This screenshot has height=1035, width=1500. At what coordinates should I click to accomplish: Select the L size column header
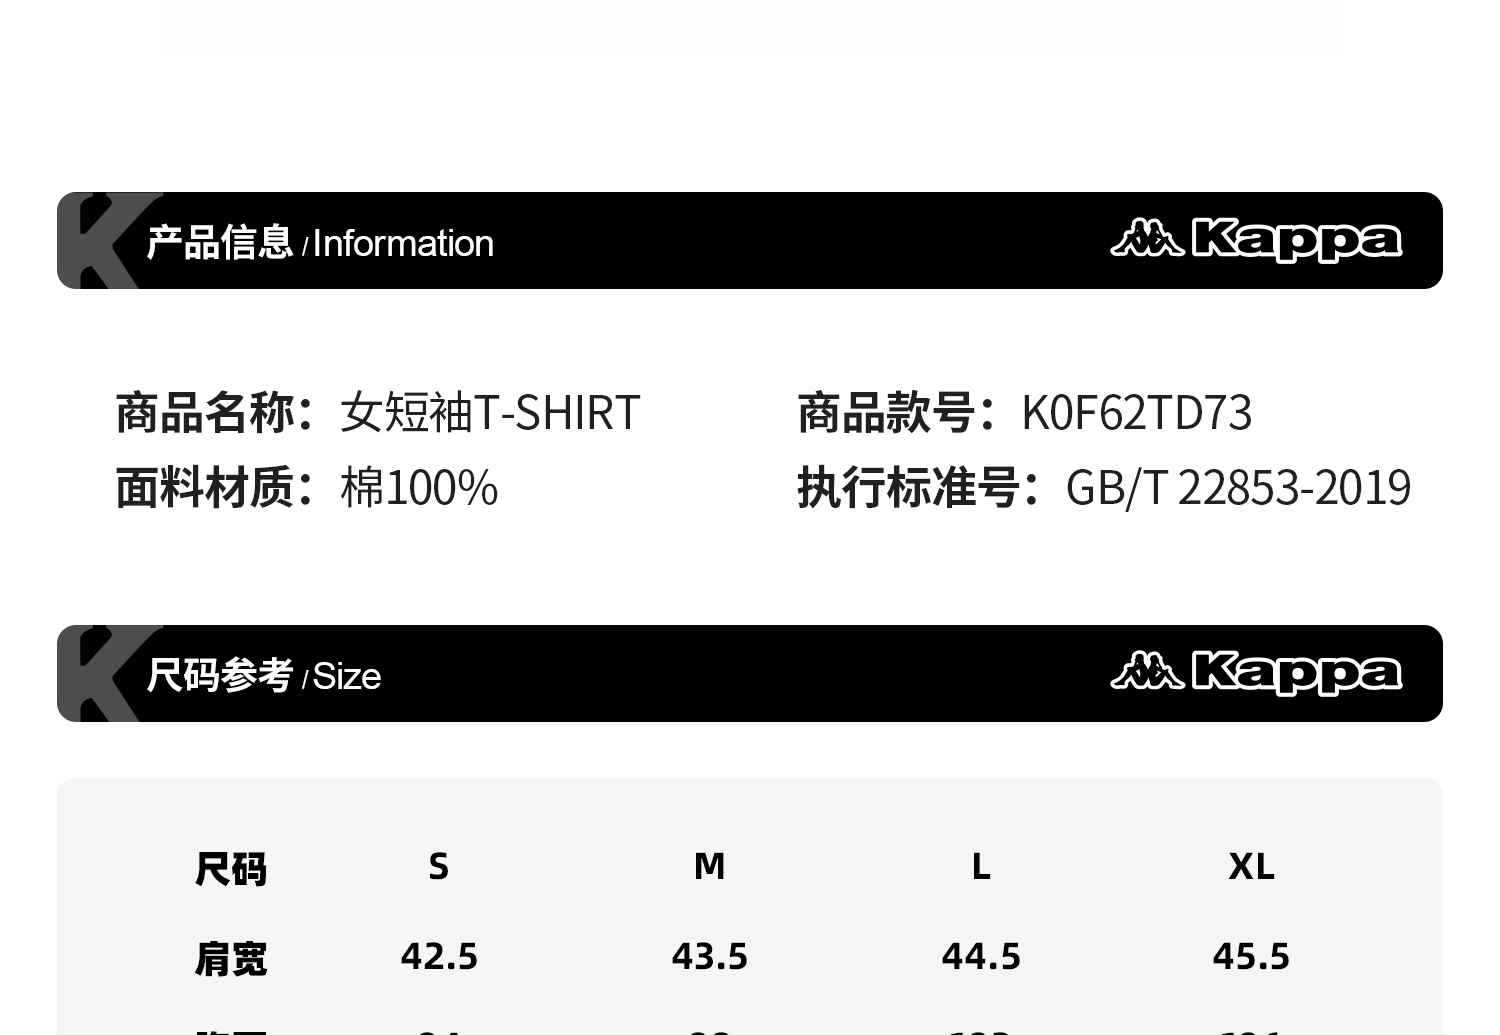coord(981,866)
